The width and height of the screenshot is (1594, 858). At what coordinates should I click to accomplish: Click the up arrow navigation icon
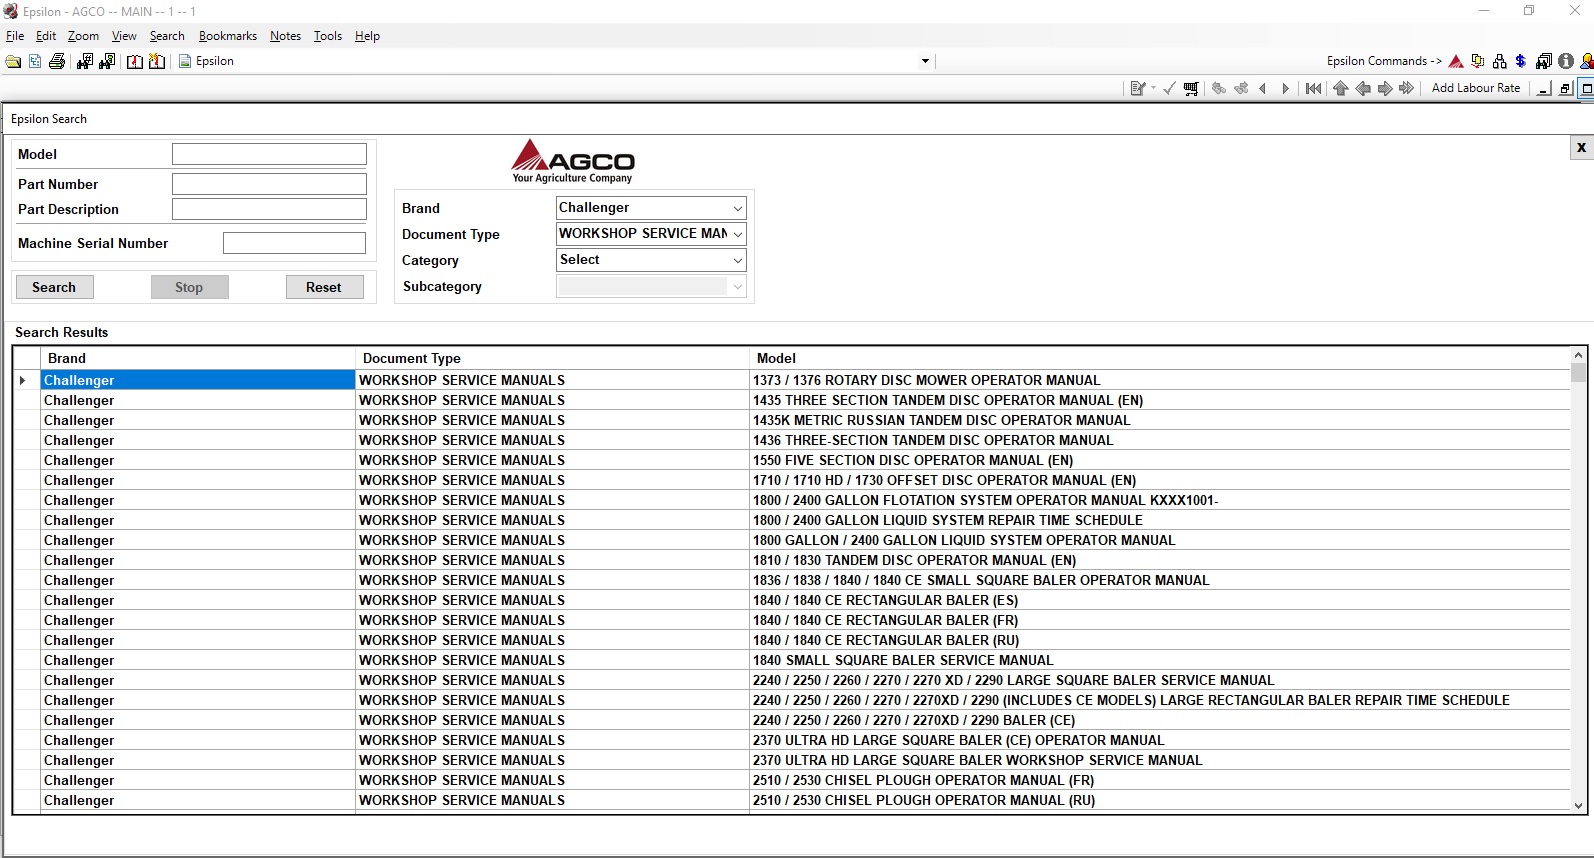pos(1341,88)
